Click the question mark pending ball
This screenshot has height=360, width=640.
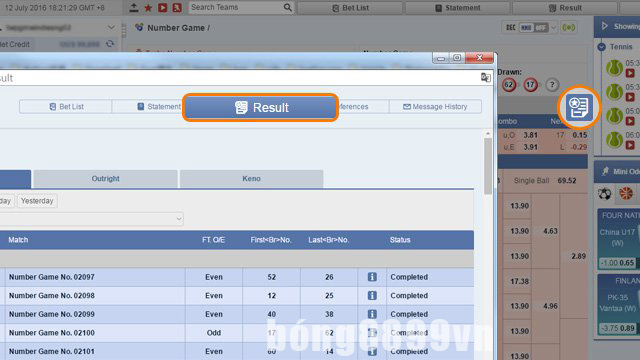(552, 85)
